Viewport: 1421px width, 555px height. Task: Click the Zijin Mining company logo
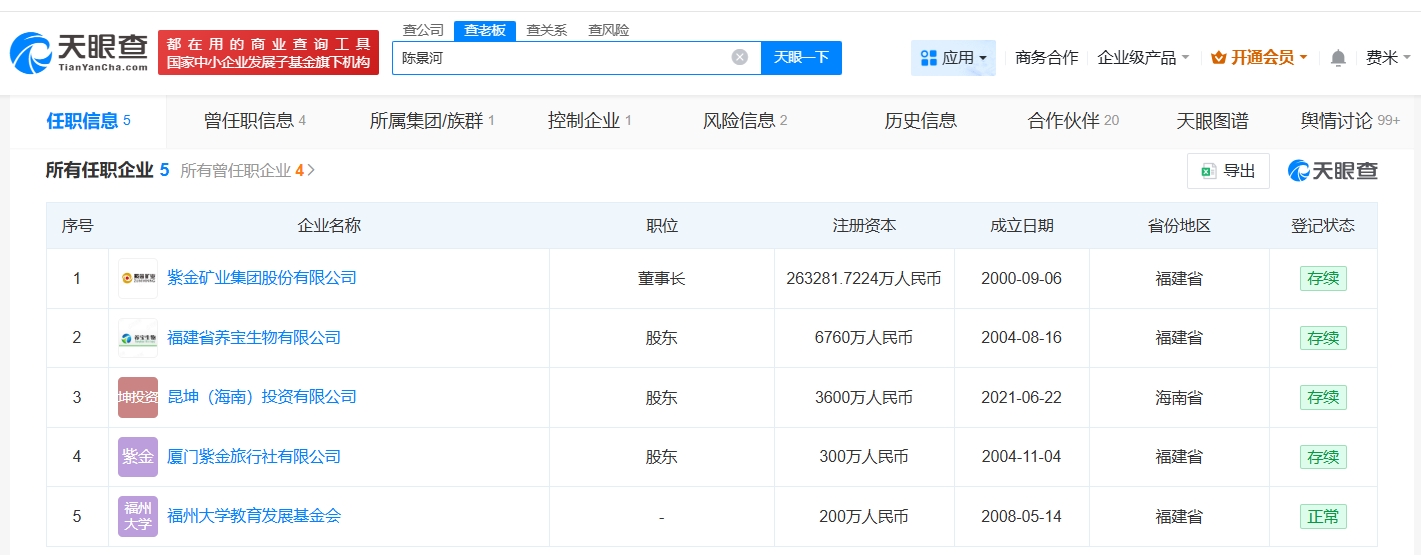pos(138,278)
